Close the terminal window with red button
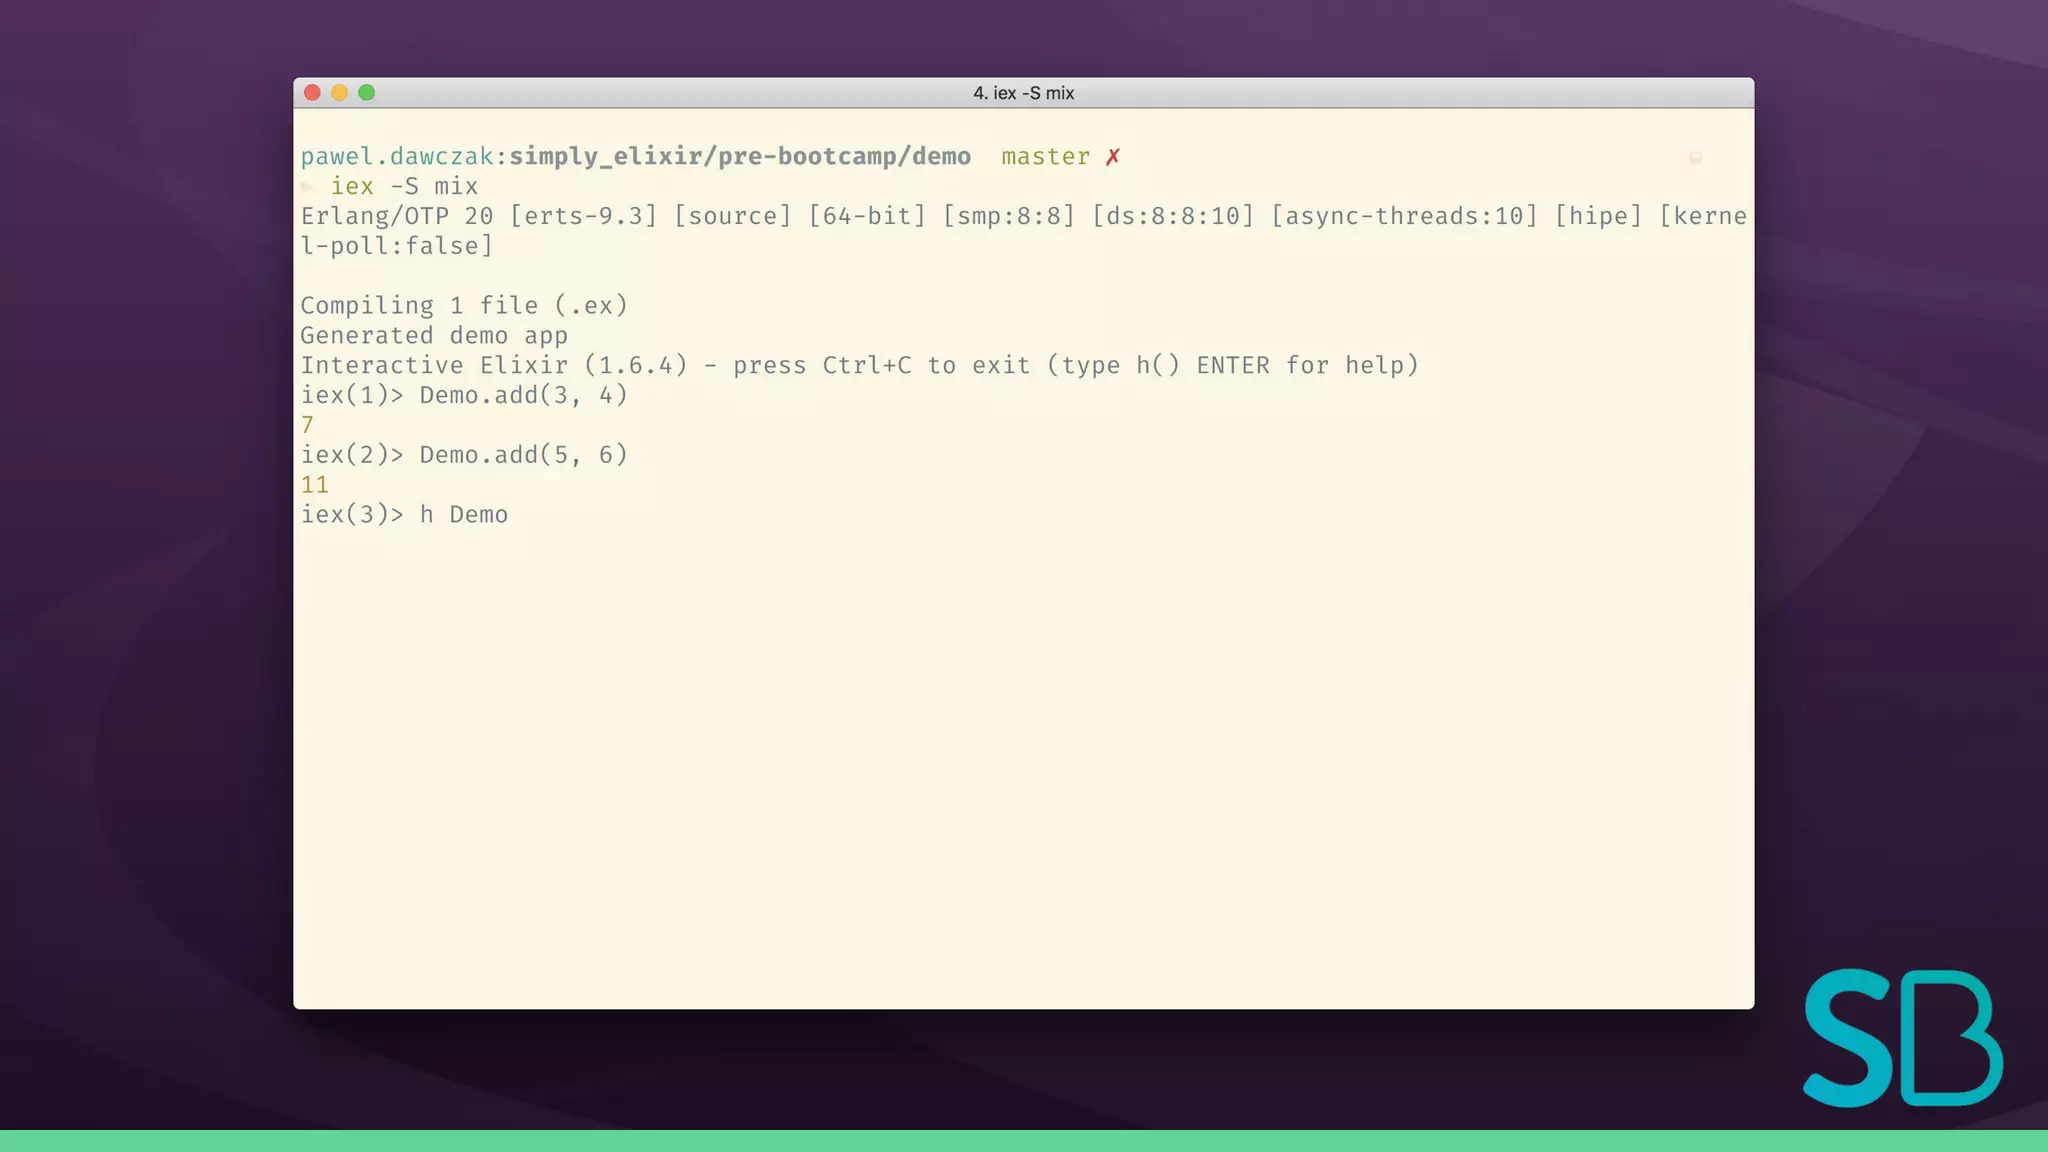The image size is (2048, 1152). click(312, 93)
